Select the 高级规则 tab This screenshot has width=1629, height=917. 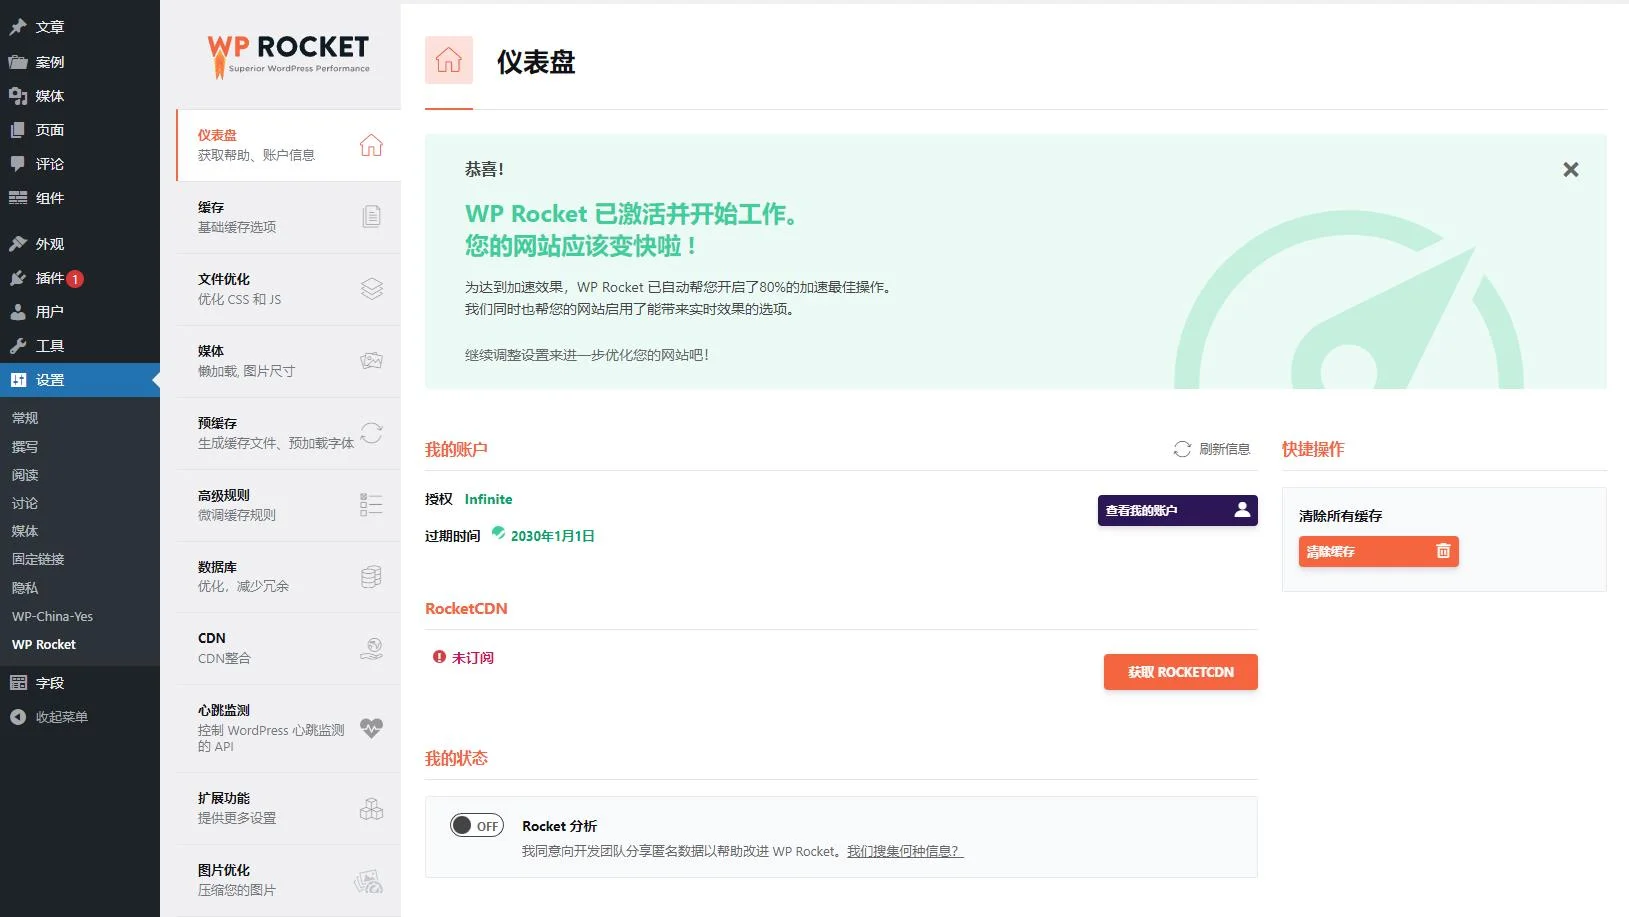pos(288,505)
